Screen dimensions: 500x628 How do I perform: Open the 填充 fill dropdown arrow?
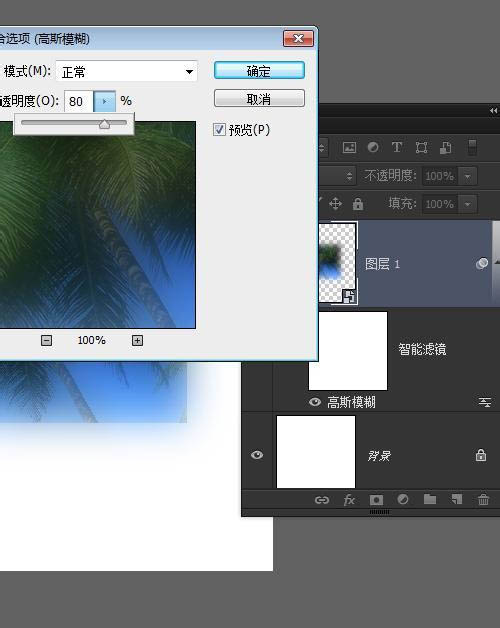point(468,204)
